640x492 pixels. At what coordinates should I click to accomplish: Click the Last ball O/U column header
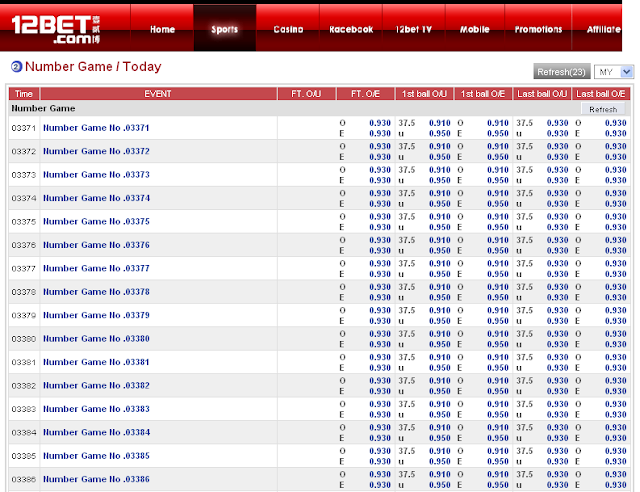pyautogui.click(x=542, y=94)
